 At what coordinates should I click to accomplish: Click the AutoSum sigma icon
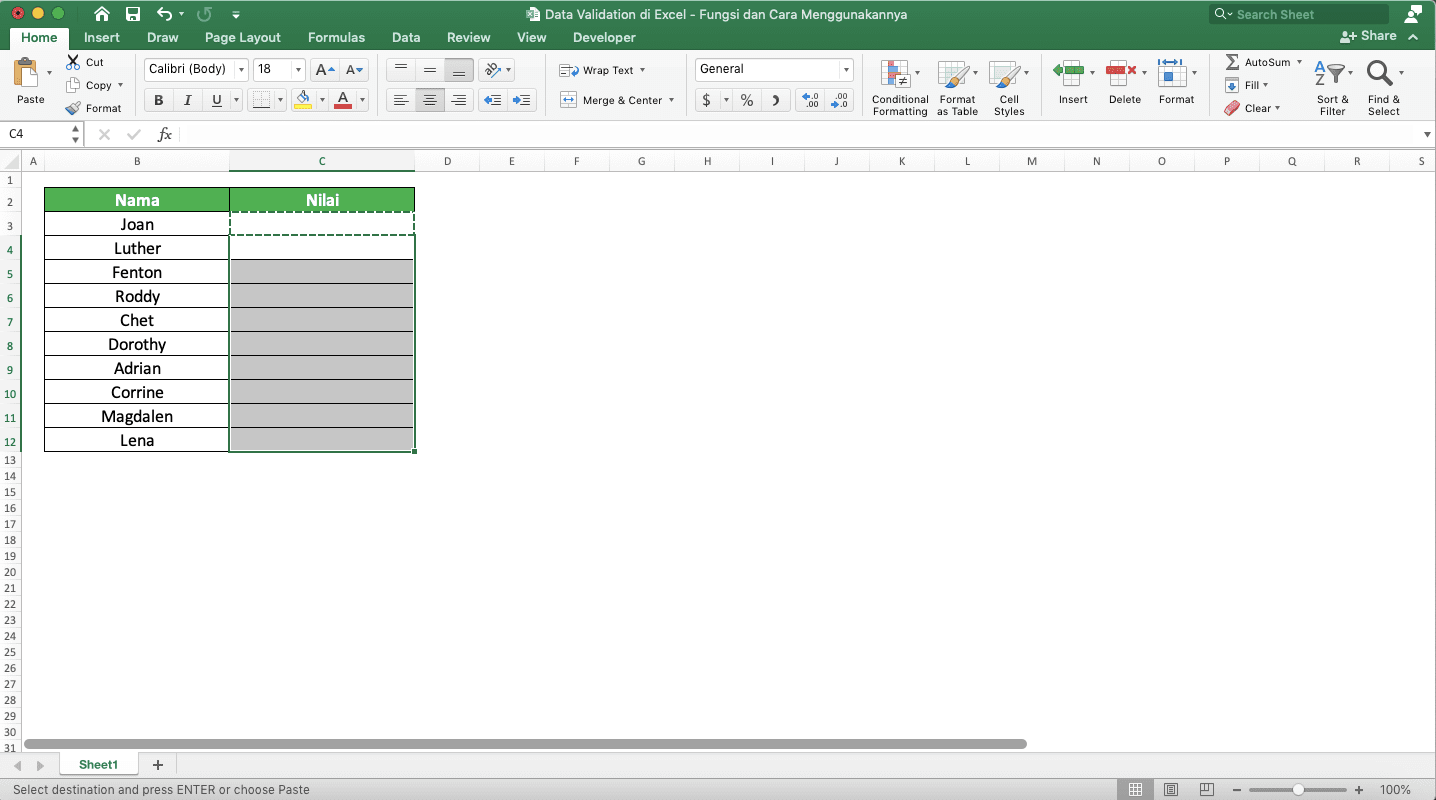(1232, 62)
